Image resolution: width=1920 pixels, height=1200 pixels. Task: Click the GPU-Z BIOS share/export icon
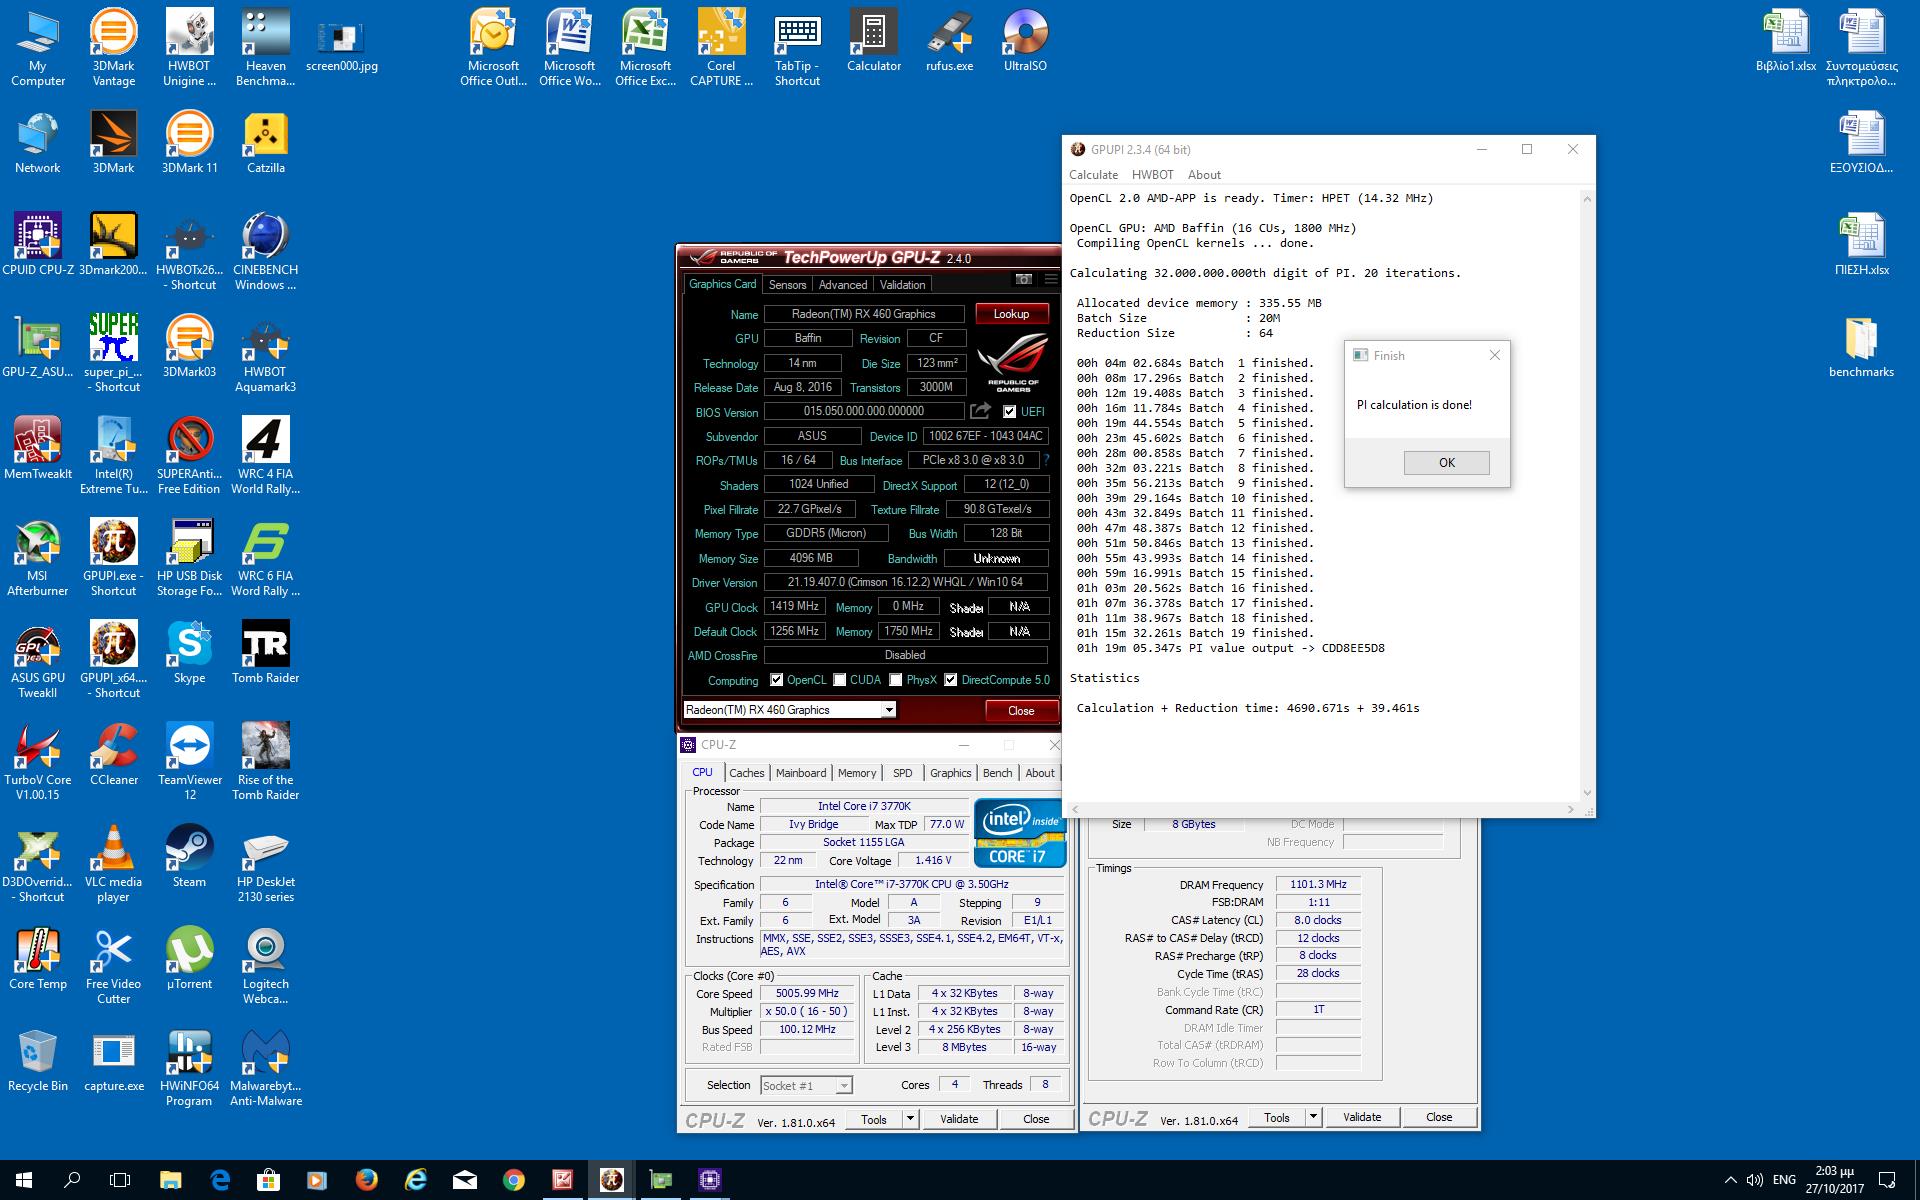(980, 411)
